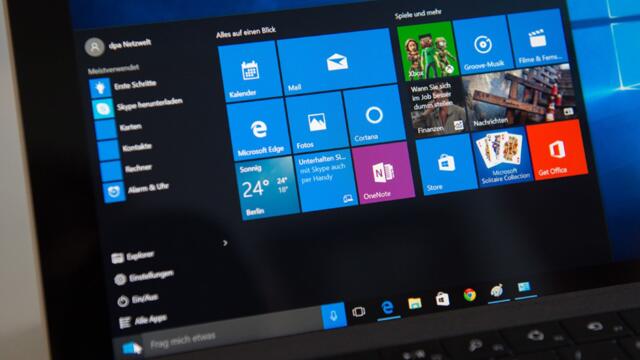The height and width of the screenshot is (360, 640).
Task: Open File Explorer from the taskbar
Action: tap(415, 303)
